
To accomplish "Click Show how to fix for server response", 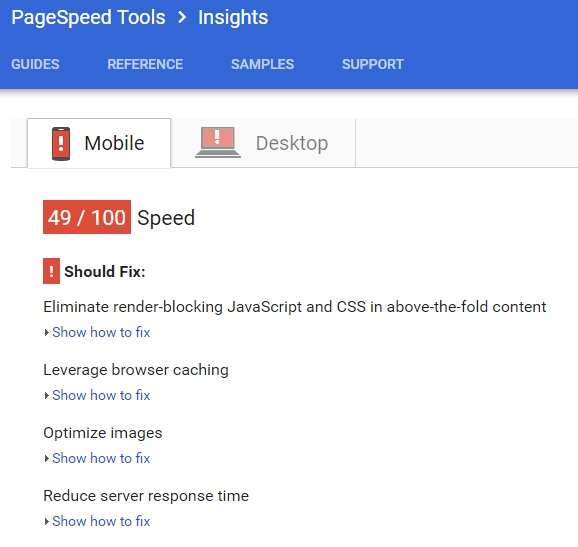I will pyautogui.click(x=101, y=522).
